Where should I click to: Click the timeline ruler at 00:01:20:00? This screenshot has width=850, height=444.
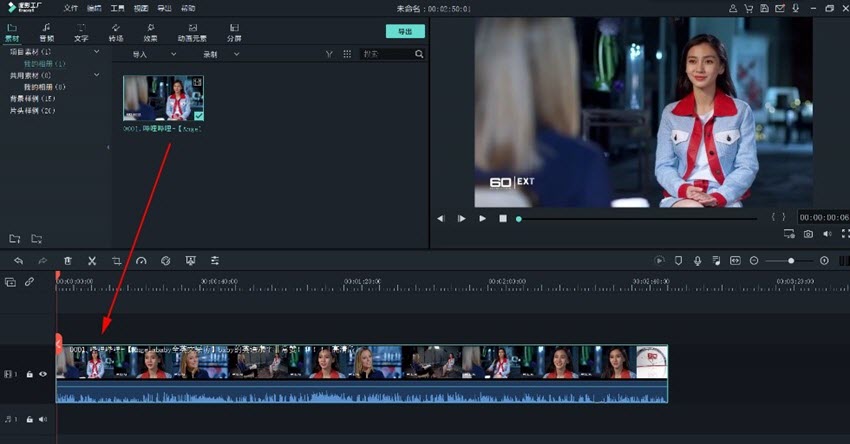coord(362,282)
